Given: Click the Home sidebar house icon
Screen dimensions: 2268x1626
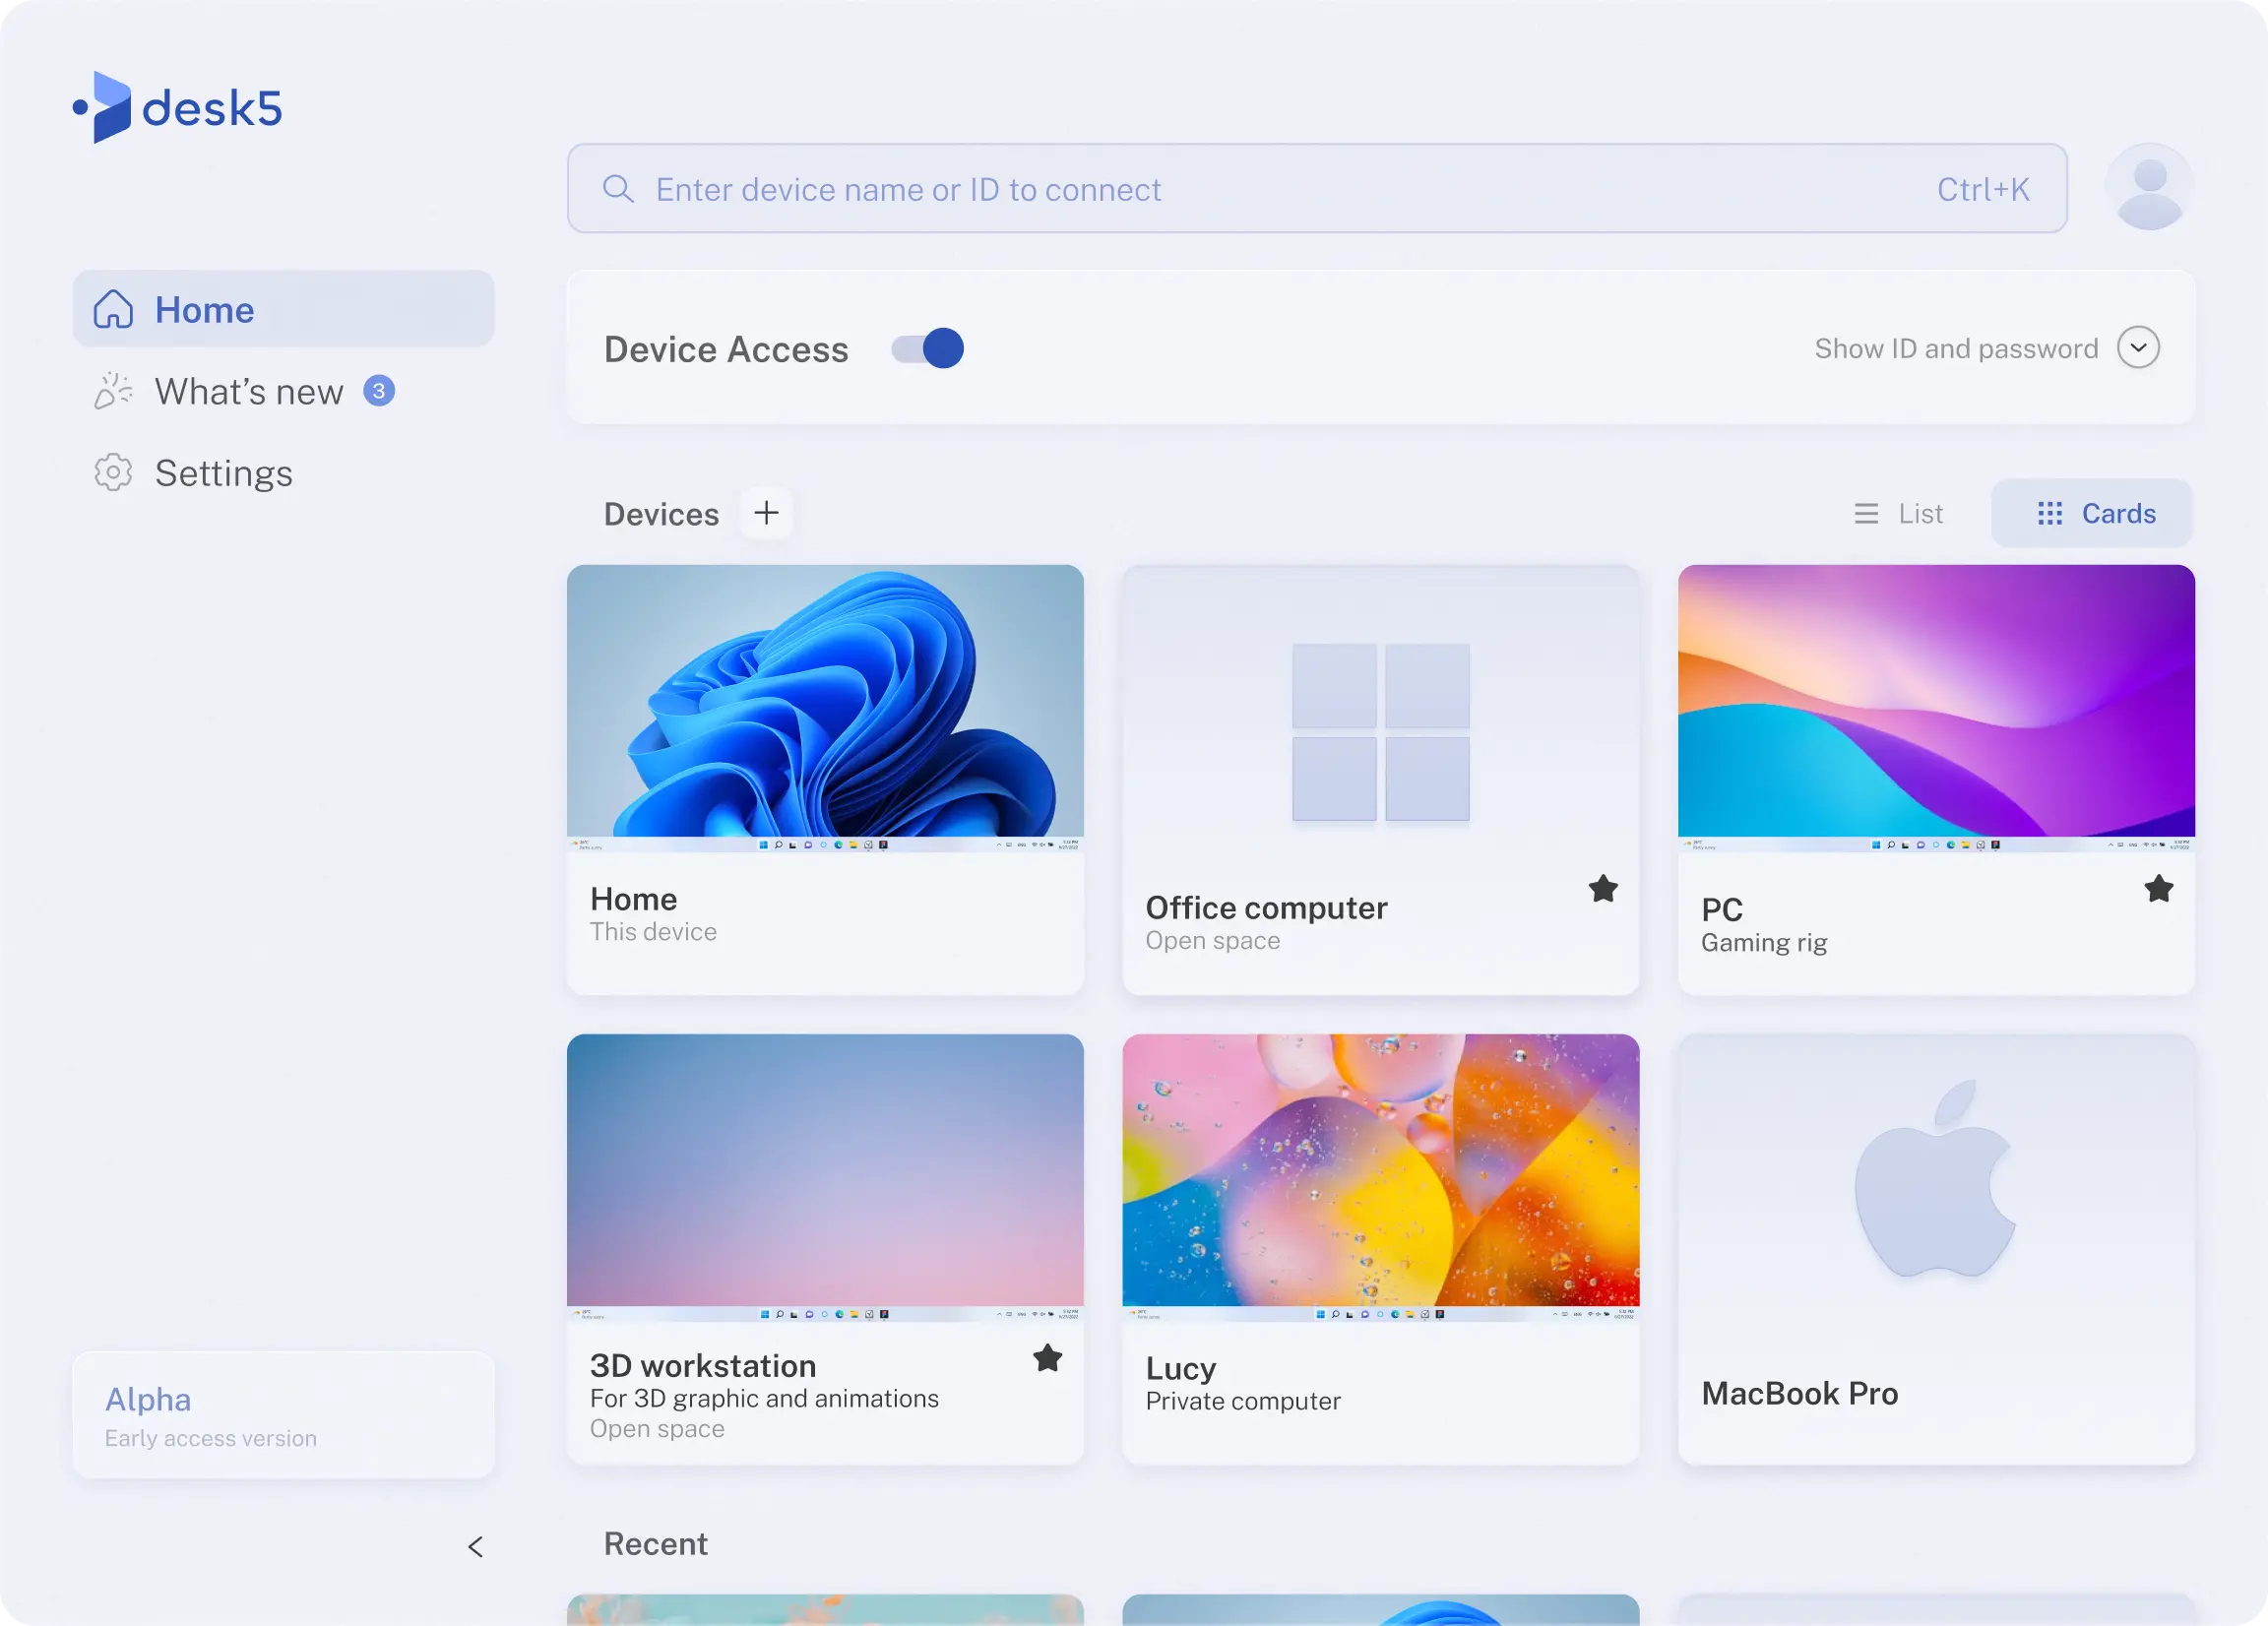Looking at the screenshot, I should (x=113, y=310).
